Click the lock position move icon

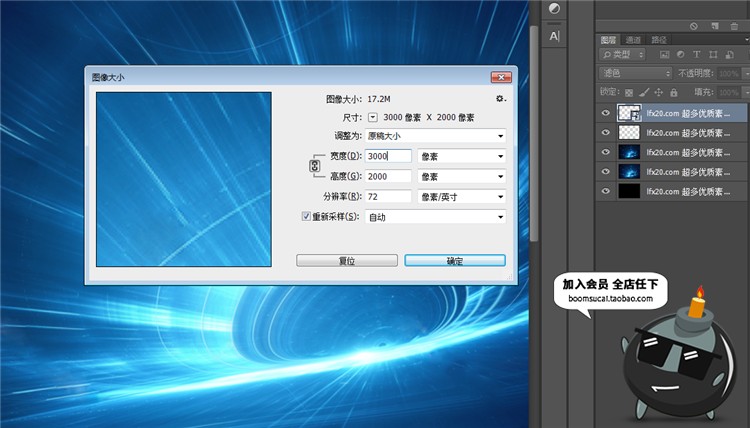click(x=656, y=92)
